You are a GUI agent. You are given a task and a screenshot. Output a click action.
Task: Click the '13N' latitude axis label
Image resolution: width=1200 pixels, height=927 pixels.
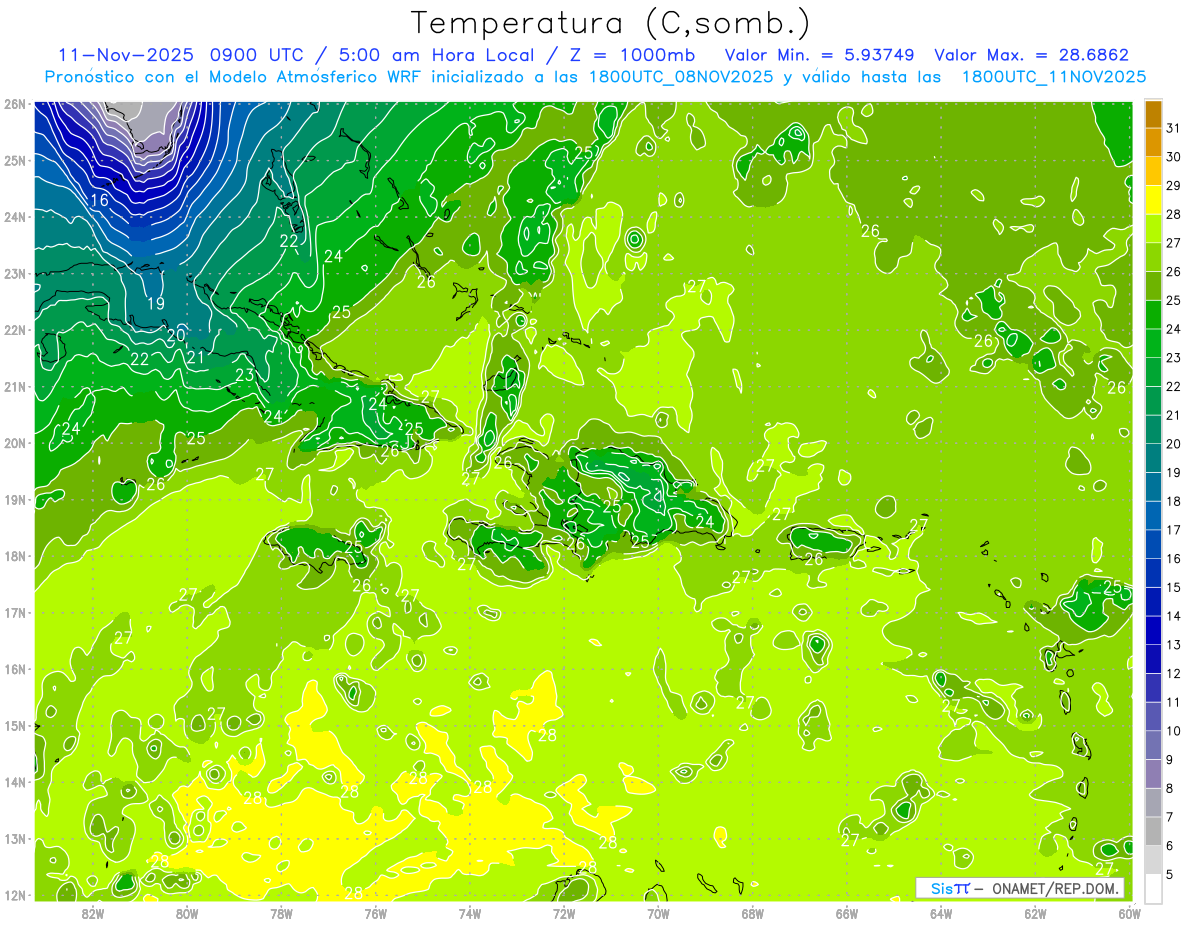pos(15,838)
